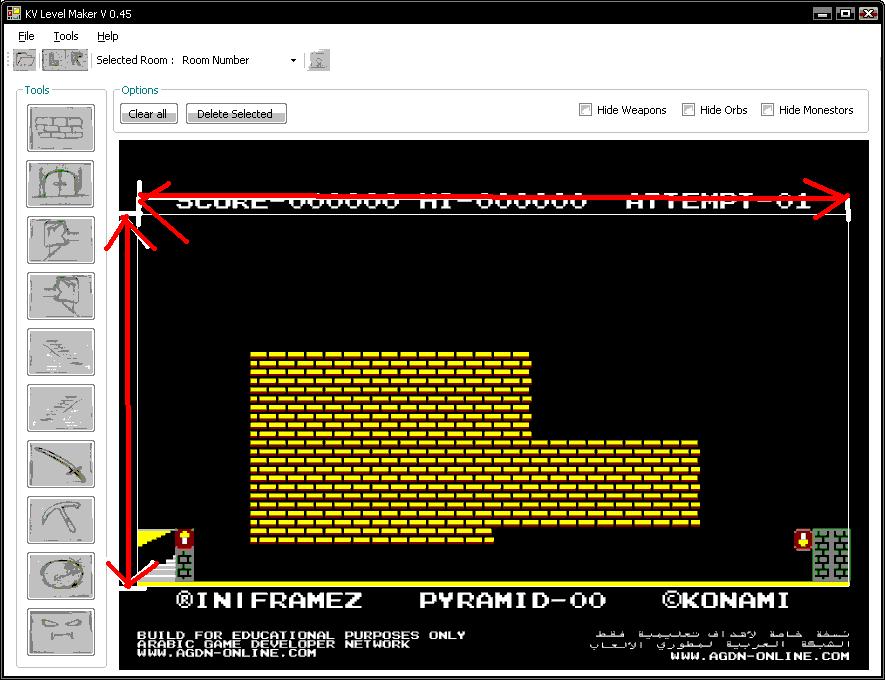Click the toolbar icon right of Room dropdown

pyautogui.click(x=319, y=60)
